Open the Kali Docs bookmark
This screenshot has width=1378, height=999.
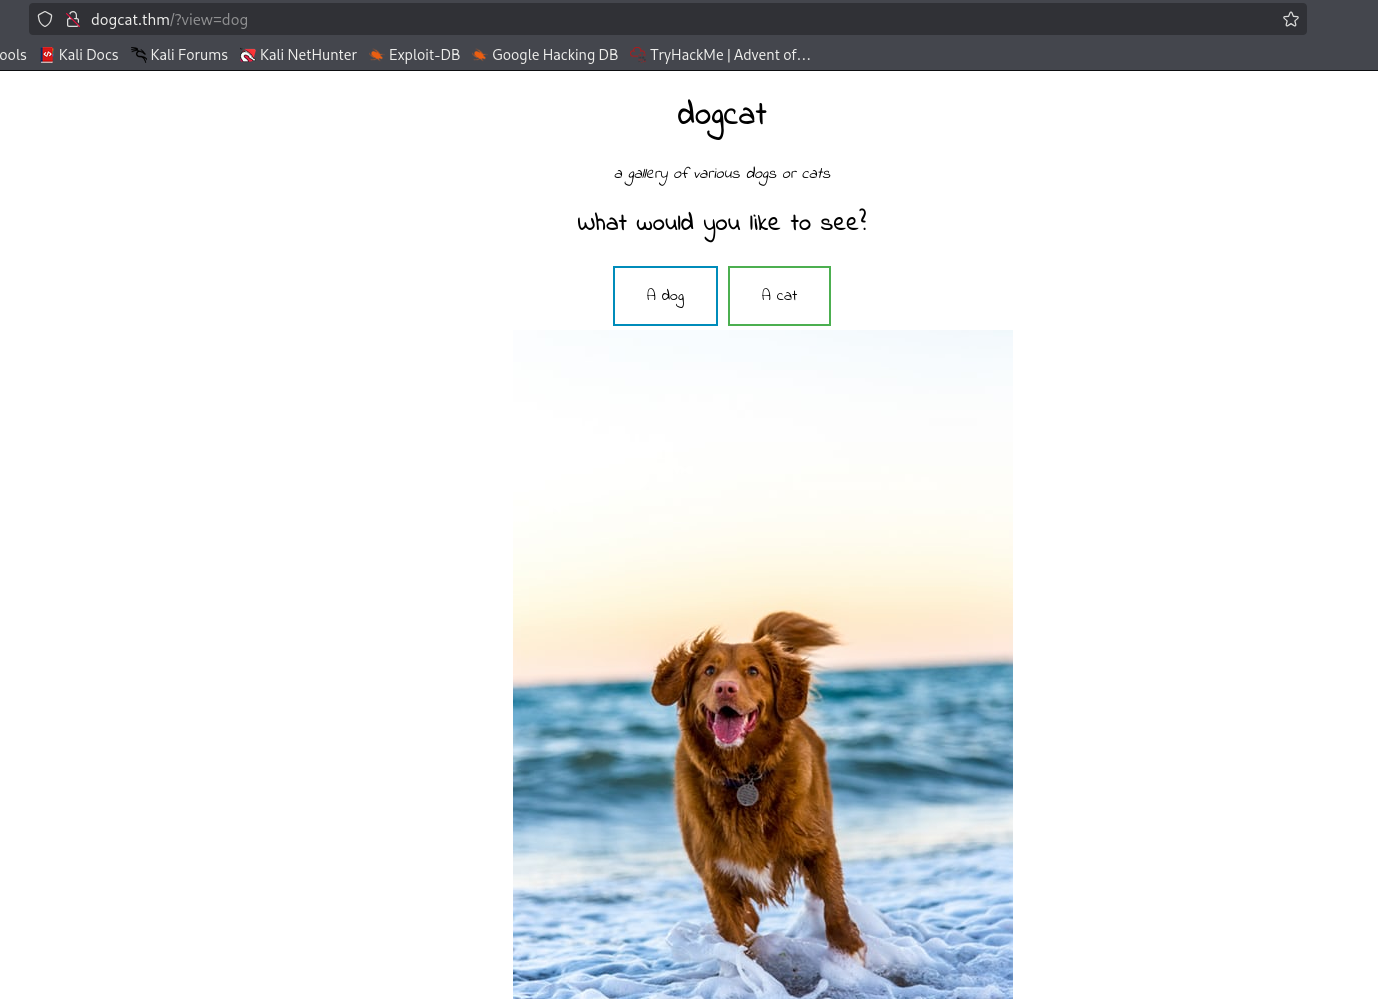point(89,55)
